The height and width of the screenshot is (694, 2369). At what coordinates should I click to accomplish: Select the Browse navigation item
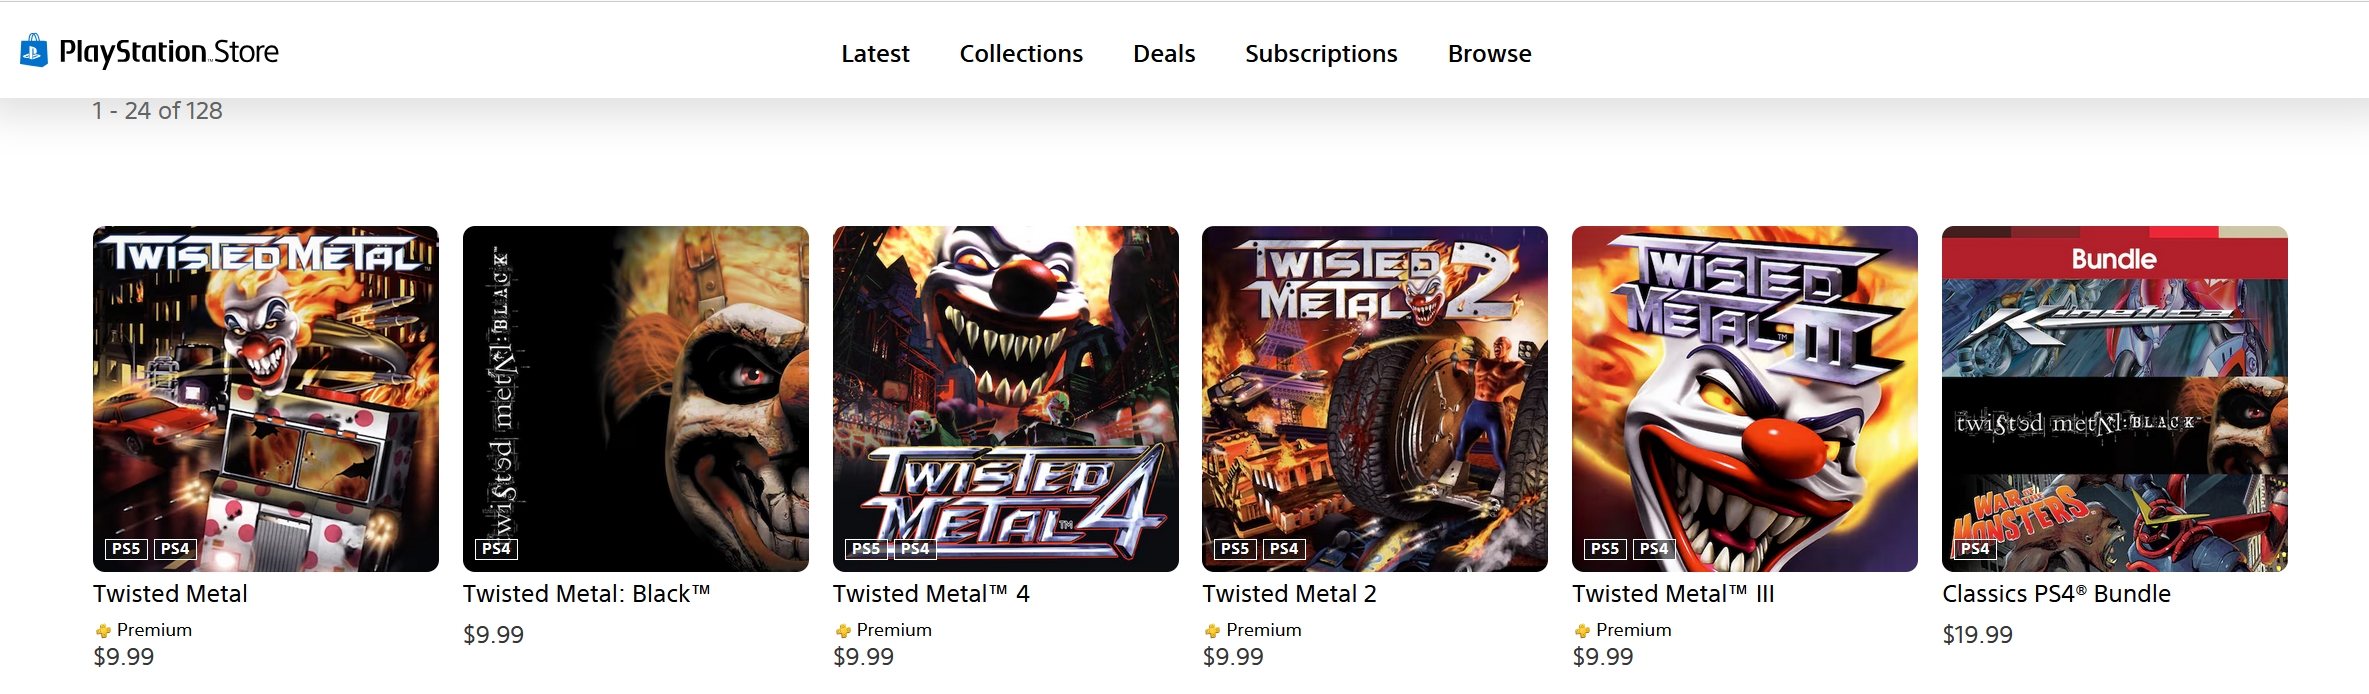click(x=1489, y=54)
